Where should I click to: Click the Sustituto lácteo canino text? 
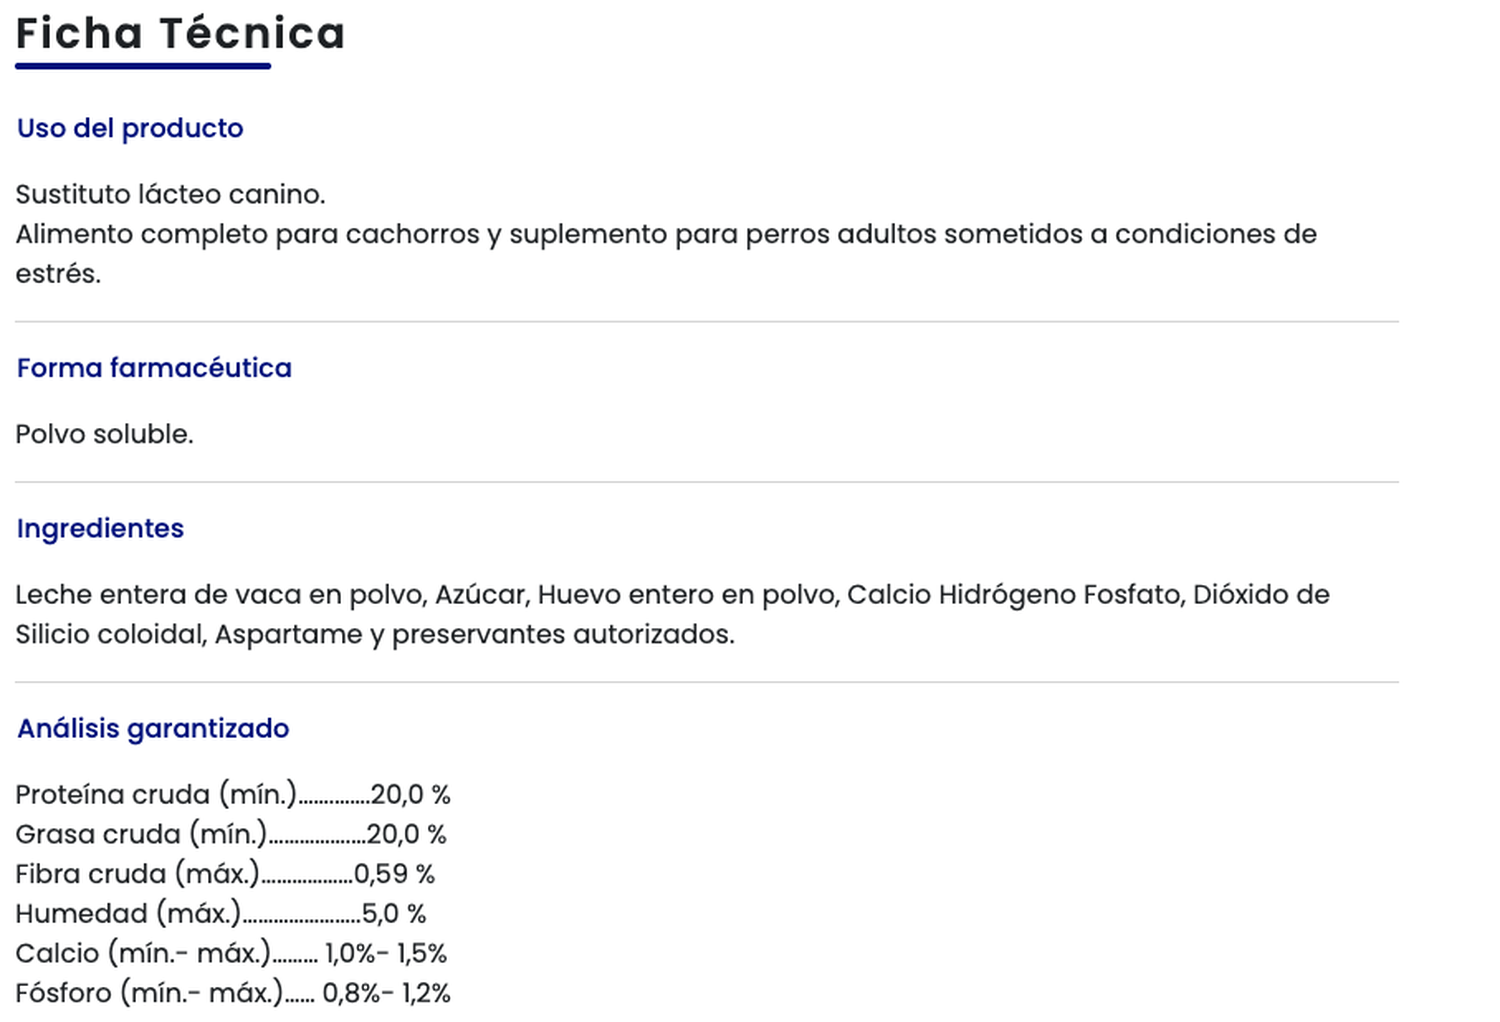[x=170, y=194]
